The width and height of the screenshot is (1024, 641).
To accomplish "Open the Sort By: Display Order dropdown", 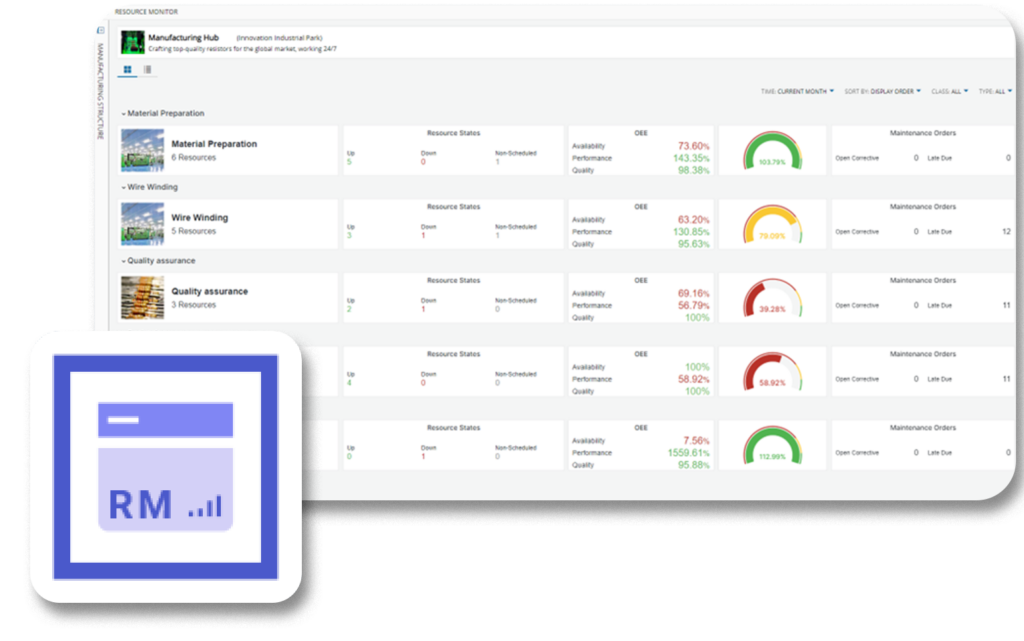I will point(882,91).
